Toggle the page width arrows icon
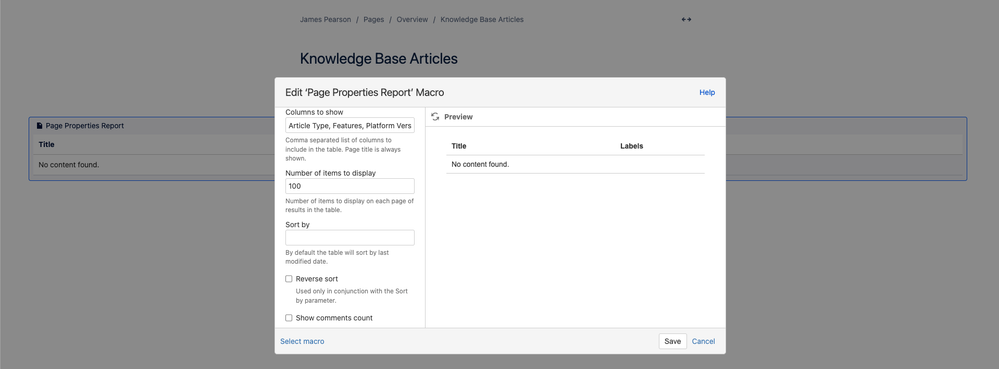Viewport: 999px width, 369px height. [686, 19]
